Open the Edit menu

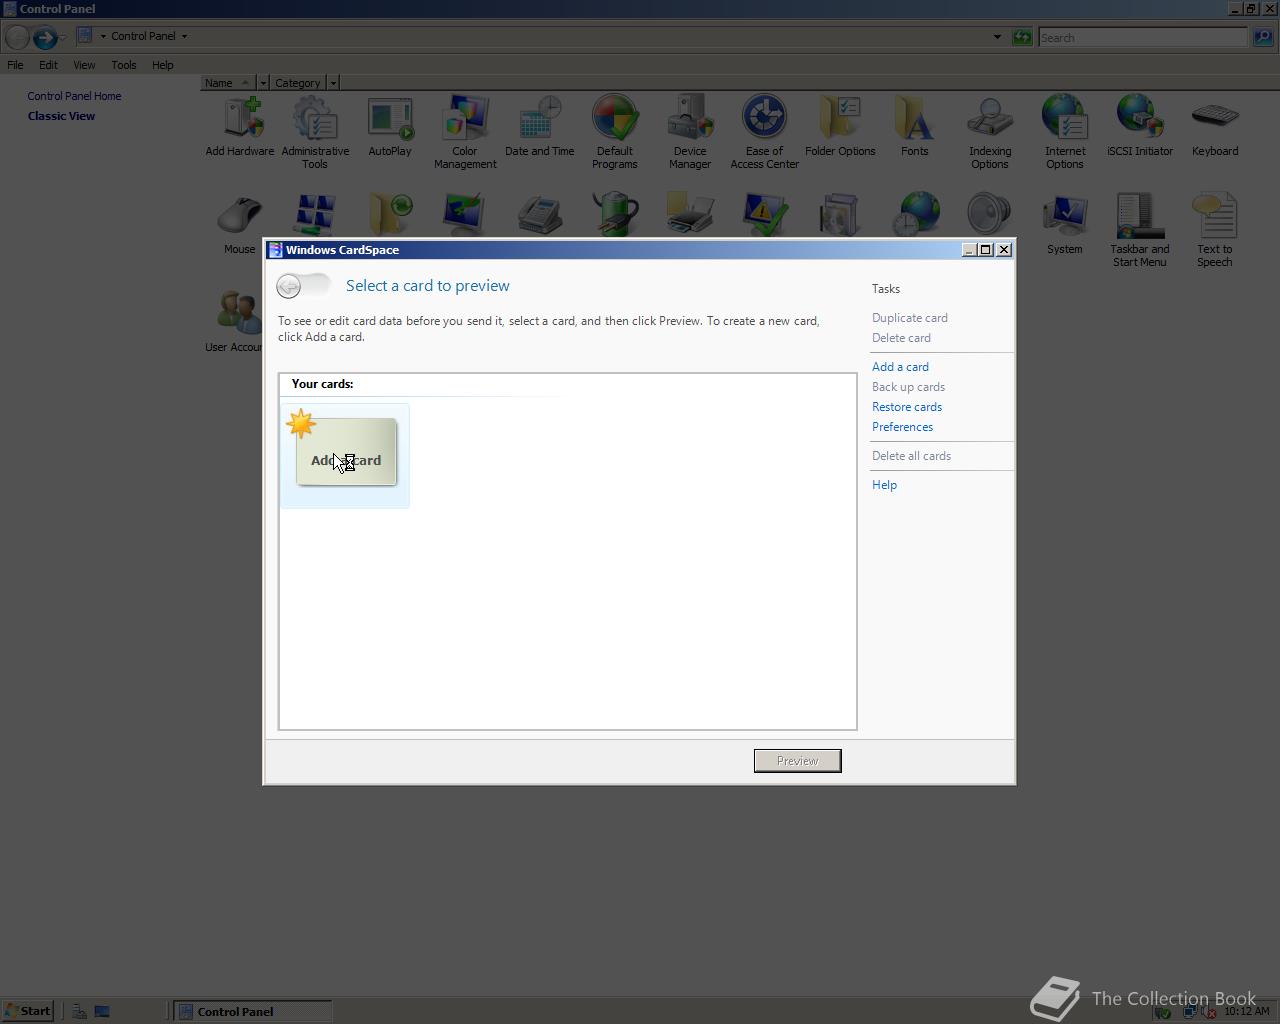tap(48, 65)
